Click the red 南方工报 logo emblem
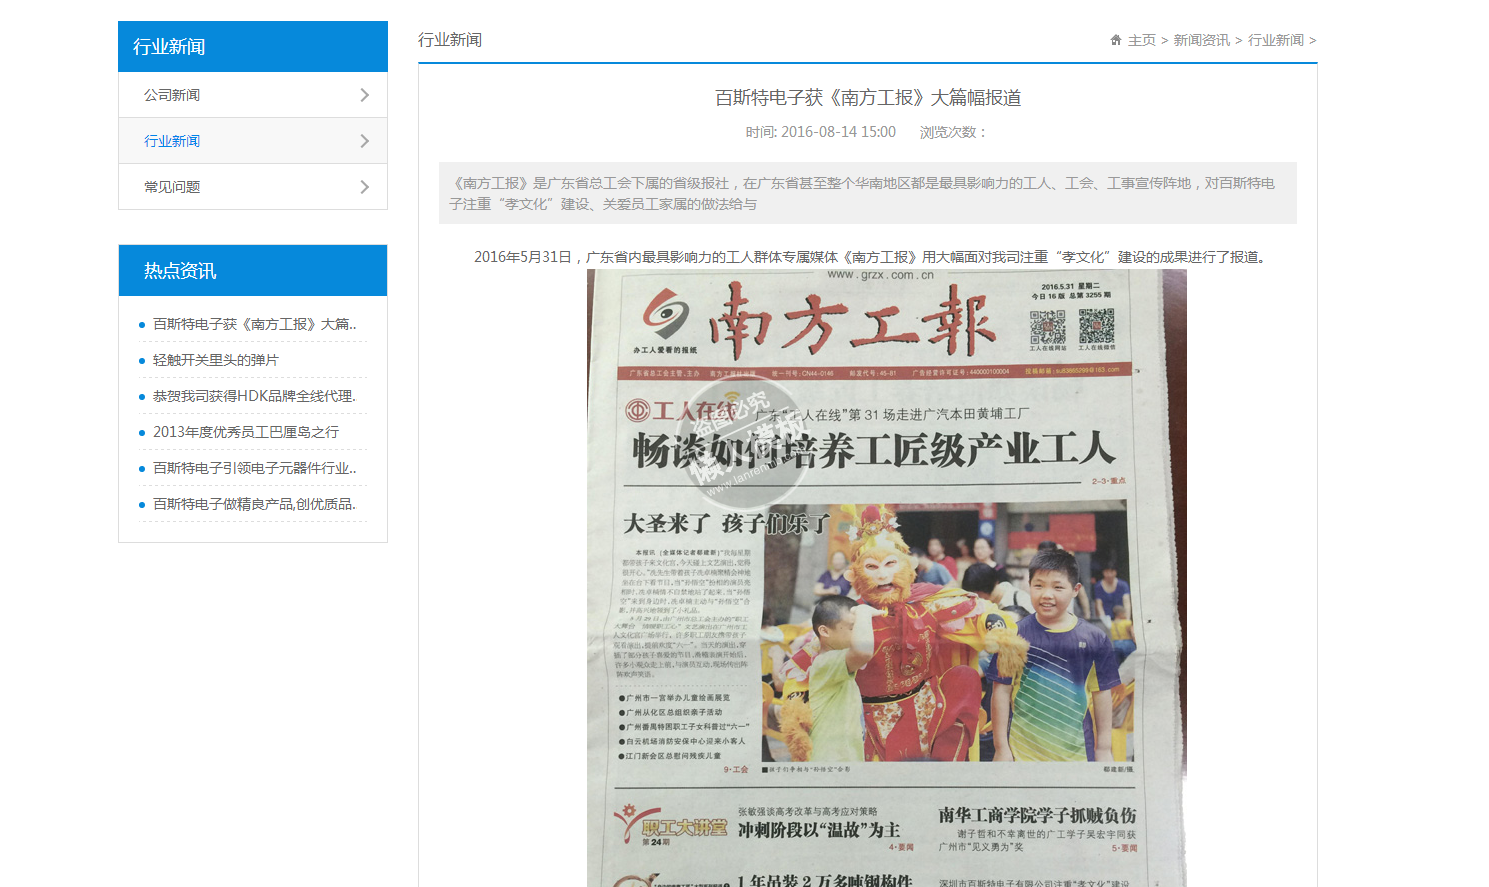The height and width of the screenshot is (887, 1489). [665, 315]
